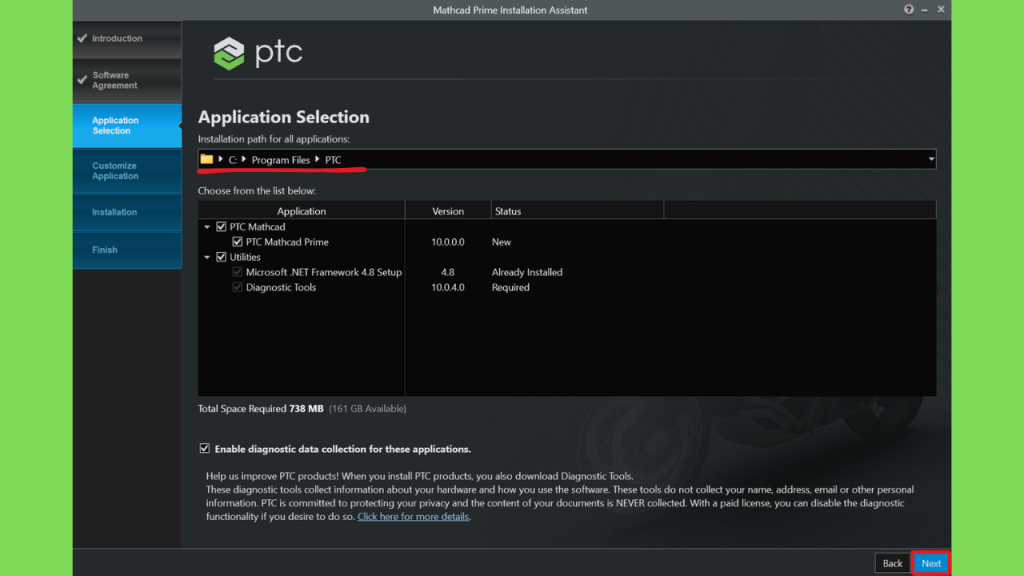
Task: Click the PTC logo icon
Action: (229, 53)
